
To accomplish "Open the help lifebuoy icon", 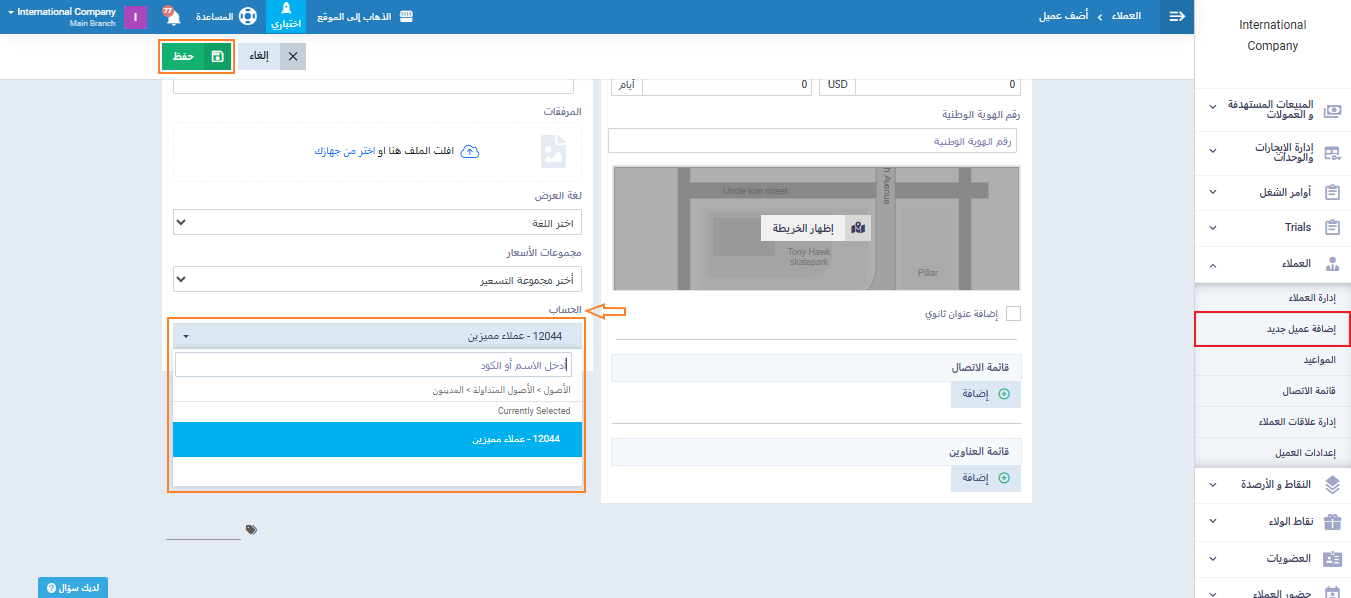I will [248, 17].
